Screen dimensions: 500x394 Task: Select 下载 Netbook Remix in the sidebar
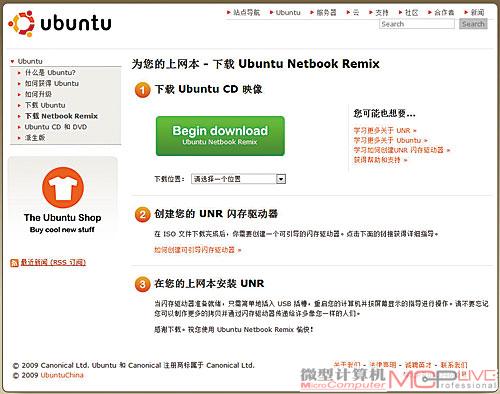[61, 116]
